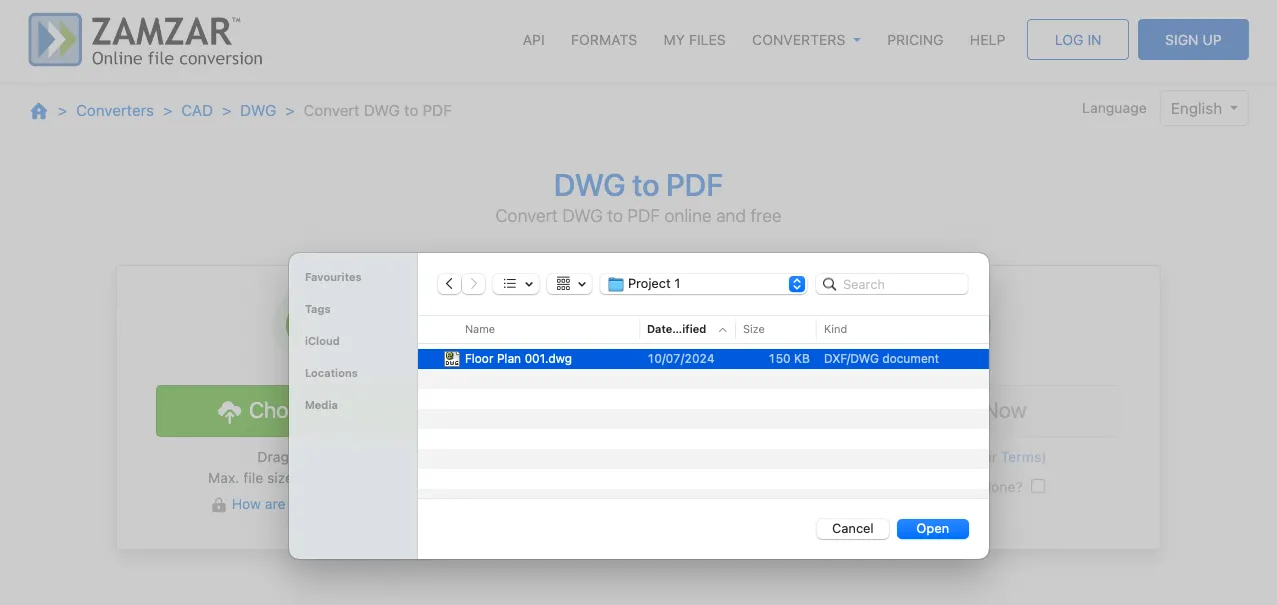Click Converters breadcrumb link
The width and height of the screenshot is (1277, 605).
pos(115,111)
